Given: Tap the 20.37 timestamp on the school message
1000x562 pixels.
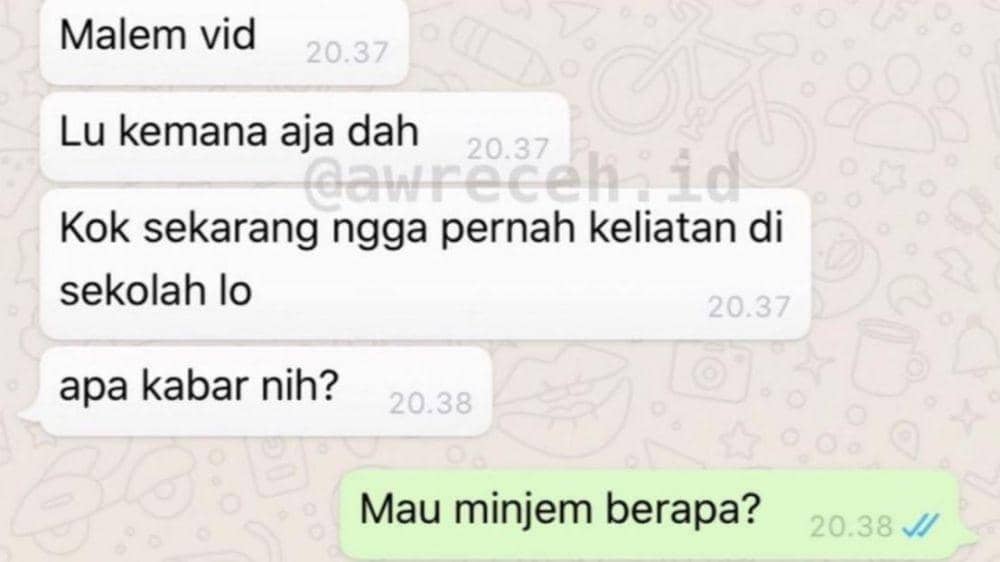Looking at the screenshot, I should tap(749, 307).
